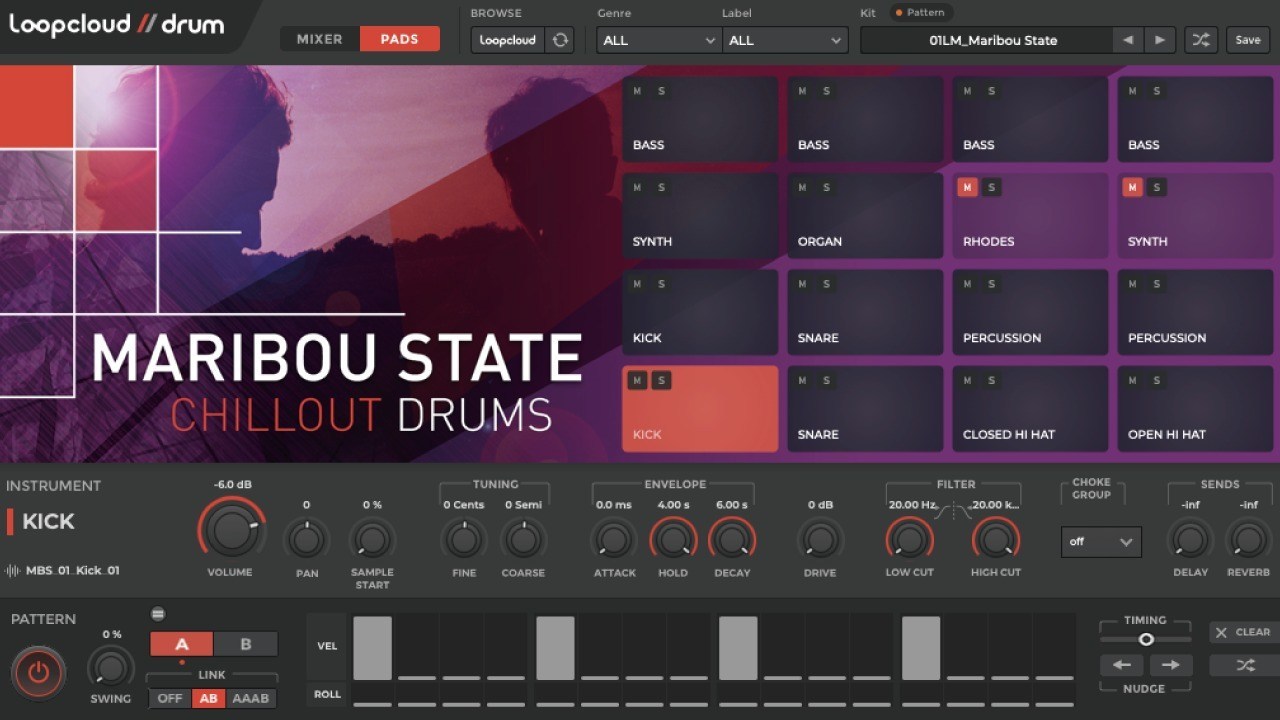Set pattern link to AAAB
Screen dimensions: 1280x720
click(x=250, y=698)
